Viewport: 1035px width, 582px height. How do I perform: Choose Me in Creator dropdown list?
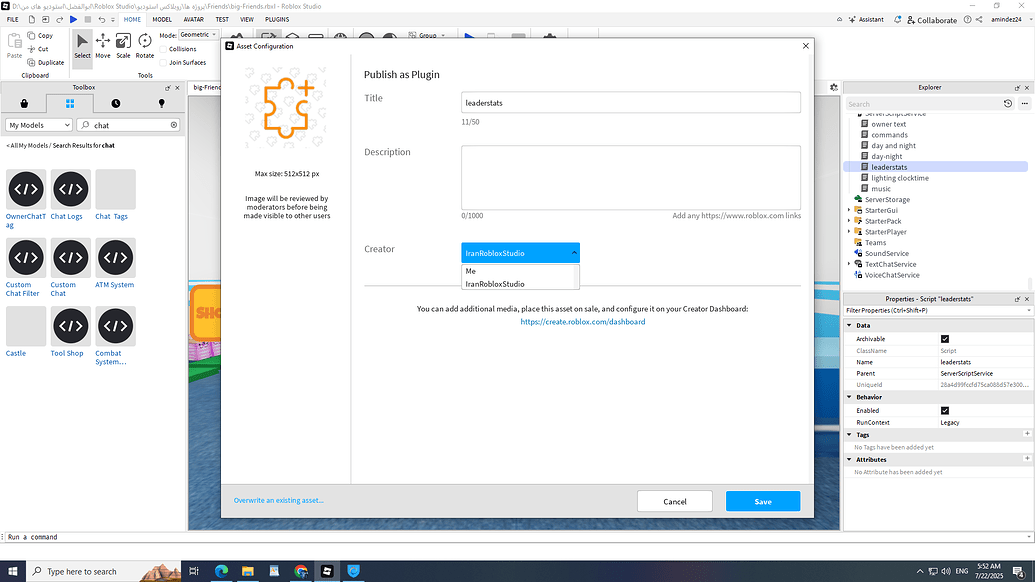pyautogui.click(x=520, y=271)
